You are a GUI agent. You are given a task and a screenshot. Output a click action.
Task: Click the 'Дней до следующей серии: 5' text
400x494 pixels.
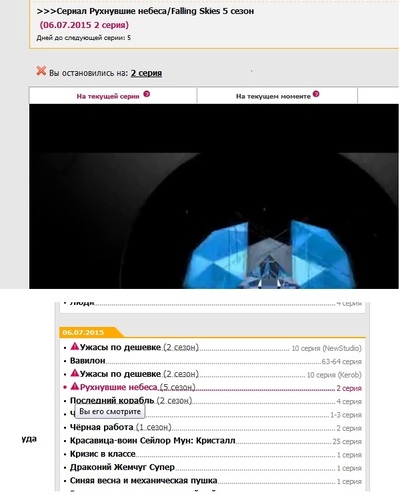(x=84, y=38)
